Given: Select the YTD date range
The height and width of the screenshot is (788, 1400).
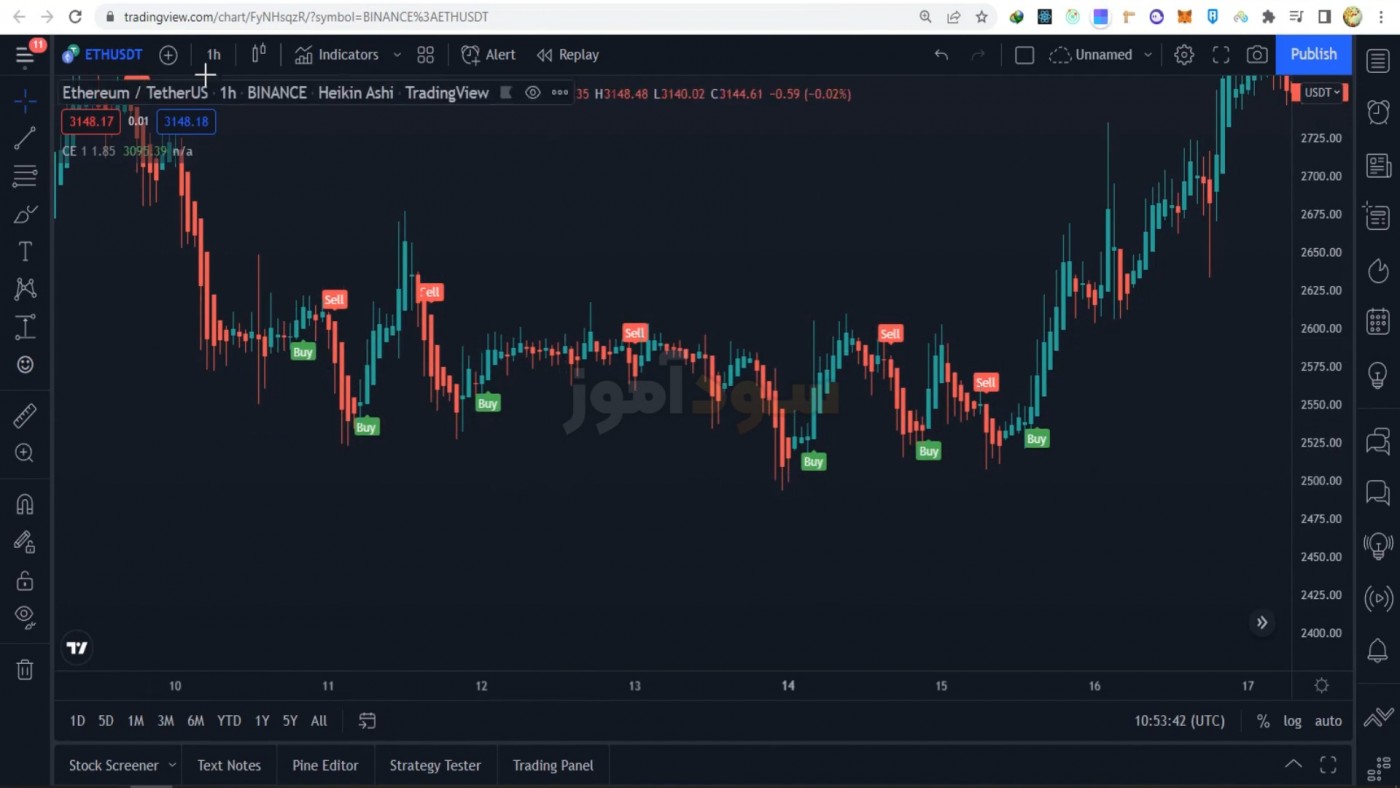Looking at the screenshot, I should pos(229,721).
